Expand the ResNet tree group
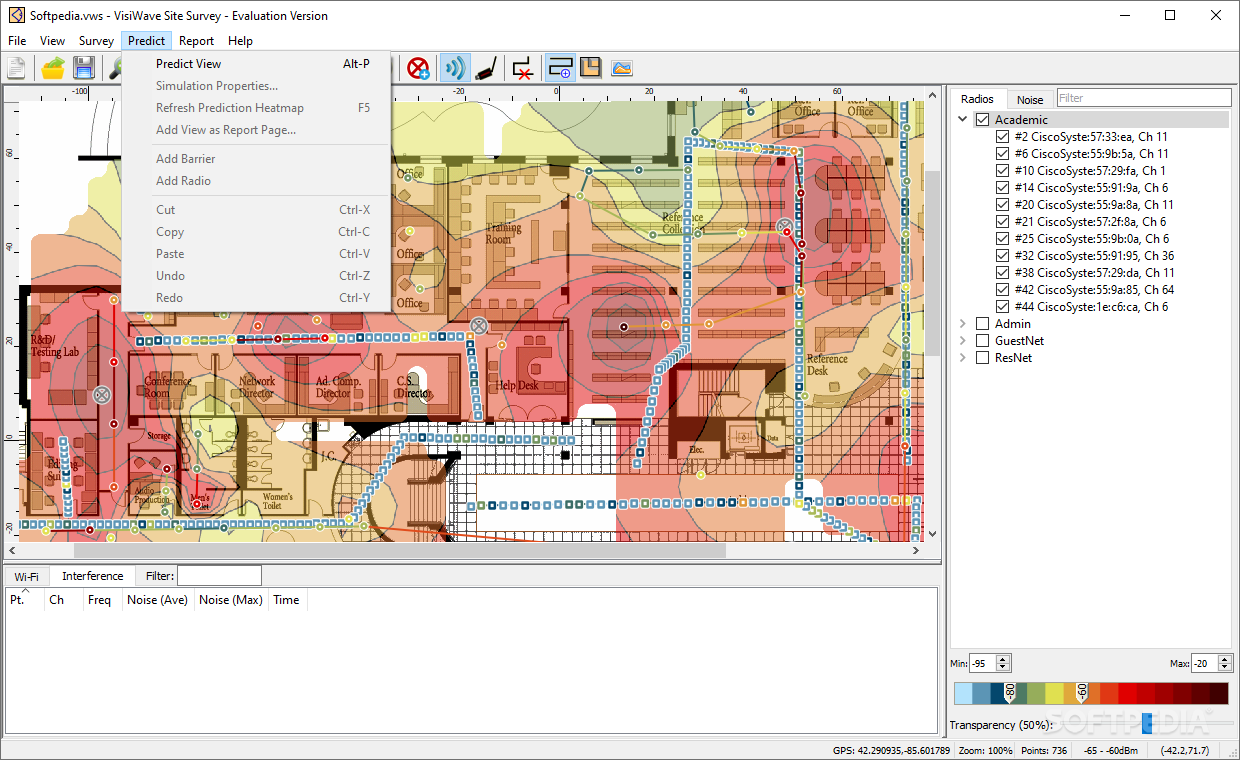The height and width of the screenshot is (760, 1240). pyautogui.click(x=963, y=358)
